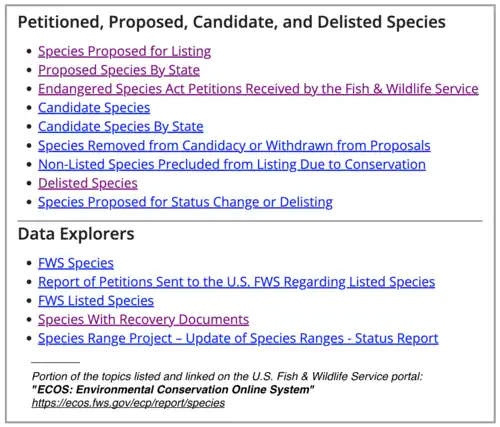Select the italic caption line about the portal
The width and height of the screenshot is (500, 427).
[227, 377]
